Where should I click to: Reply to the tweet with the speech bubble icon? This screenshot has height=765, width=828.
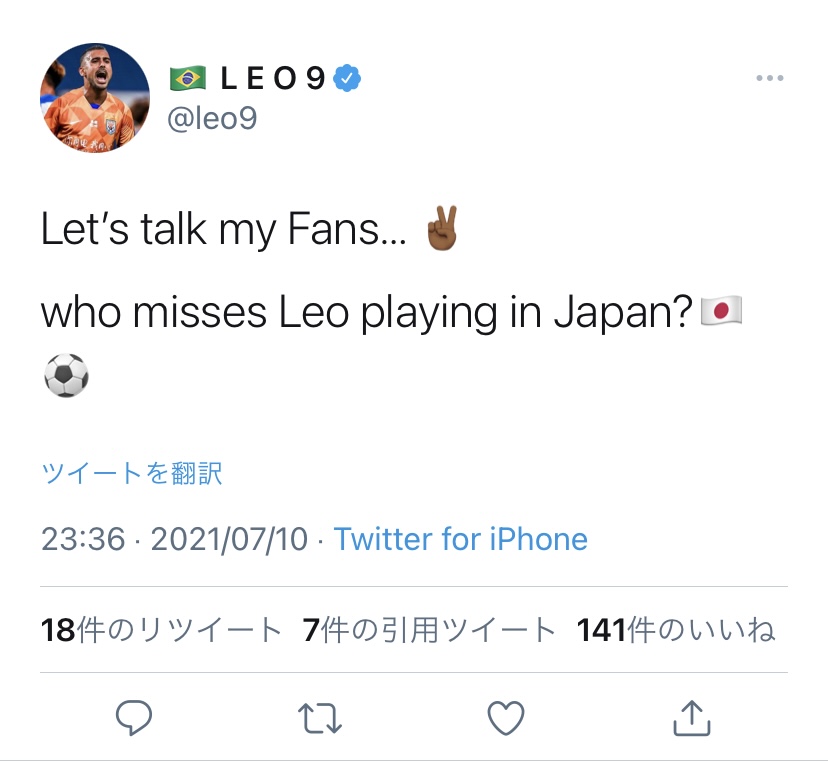tap(133, 717)
